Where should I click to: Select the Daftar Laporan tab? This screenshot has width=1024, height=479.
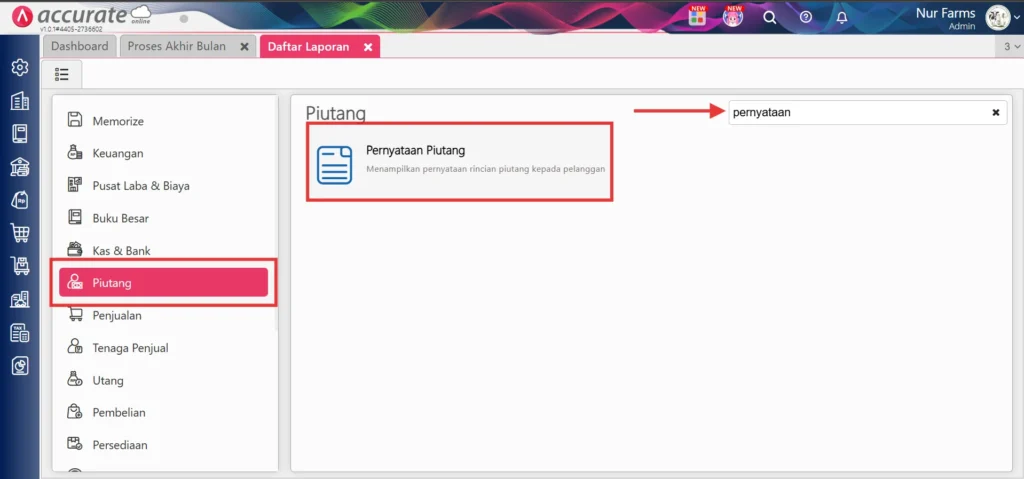click(x=308, y=47)
